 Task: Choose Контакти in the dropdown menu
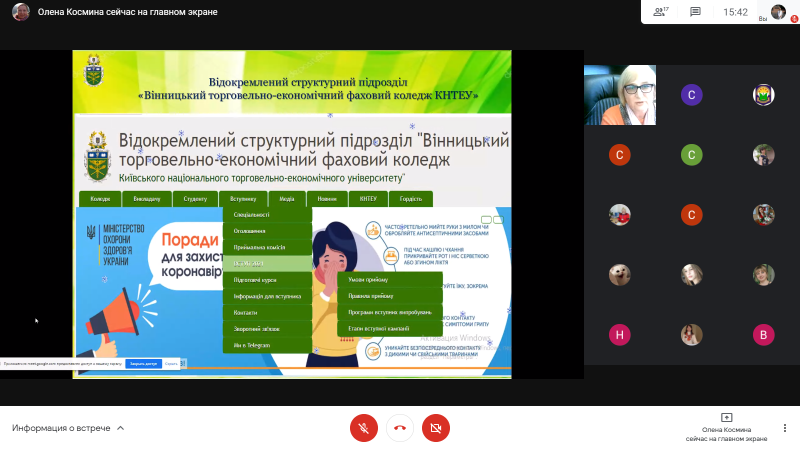click(267, 313)
